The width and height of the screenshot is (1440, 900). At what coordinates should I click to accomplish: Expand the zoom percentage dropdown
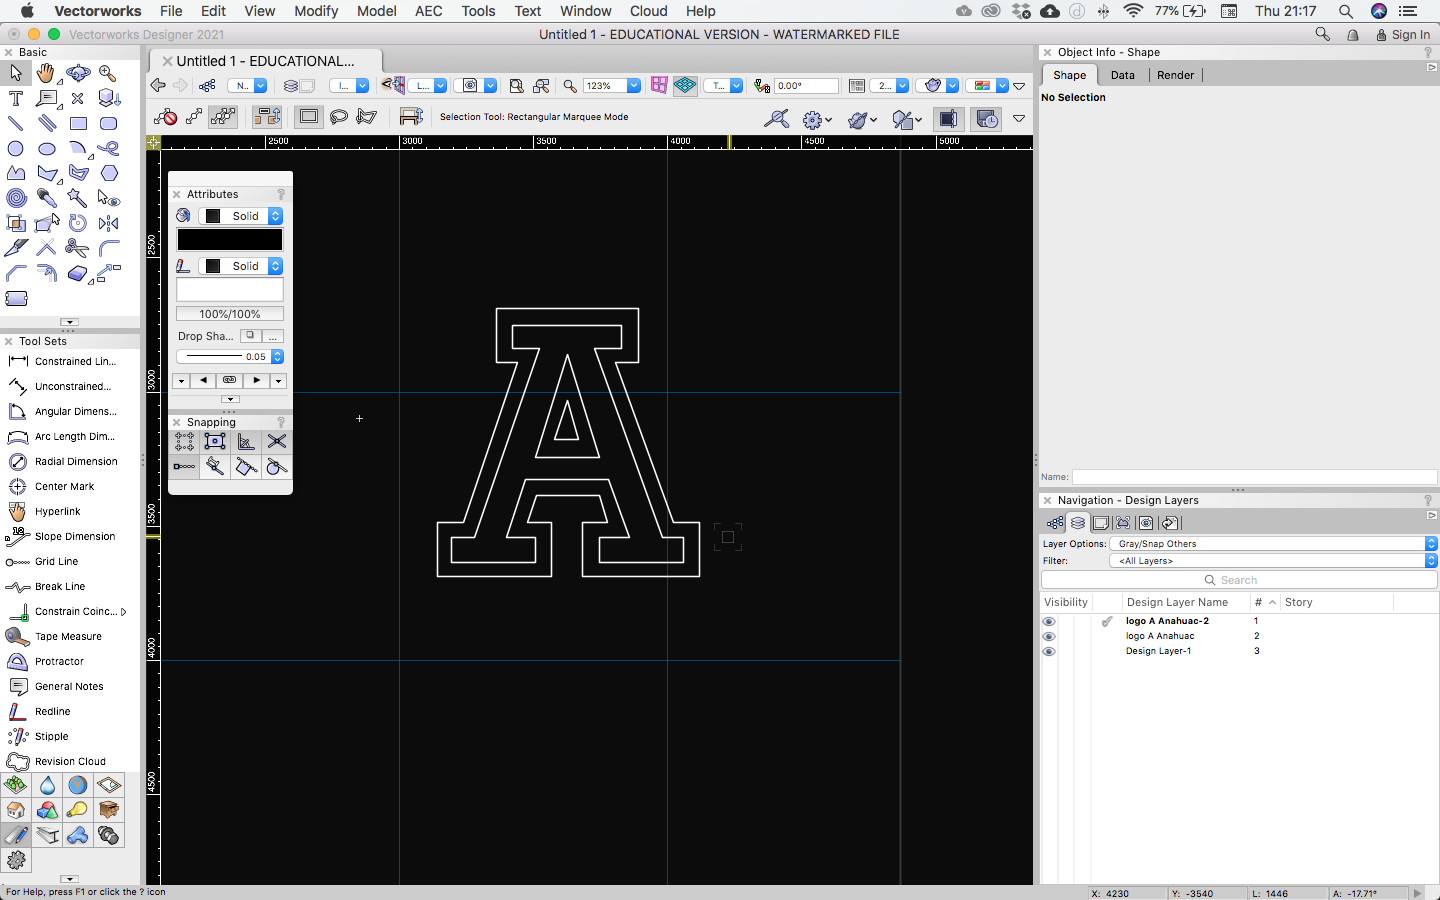click(633, 86)
